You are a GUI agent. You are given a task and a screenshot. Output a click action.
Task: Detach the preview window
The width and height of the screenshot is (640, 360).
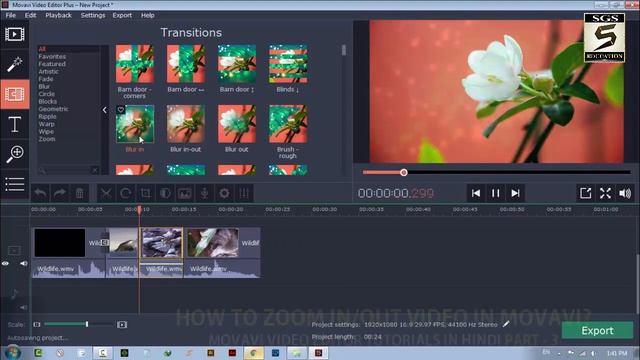pos(586,193)
